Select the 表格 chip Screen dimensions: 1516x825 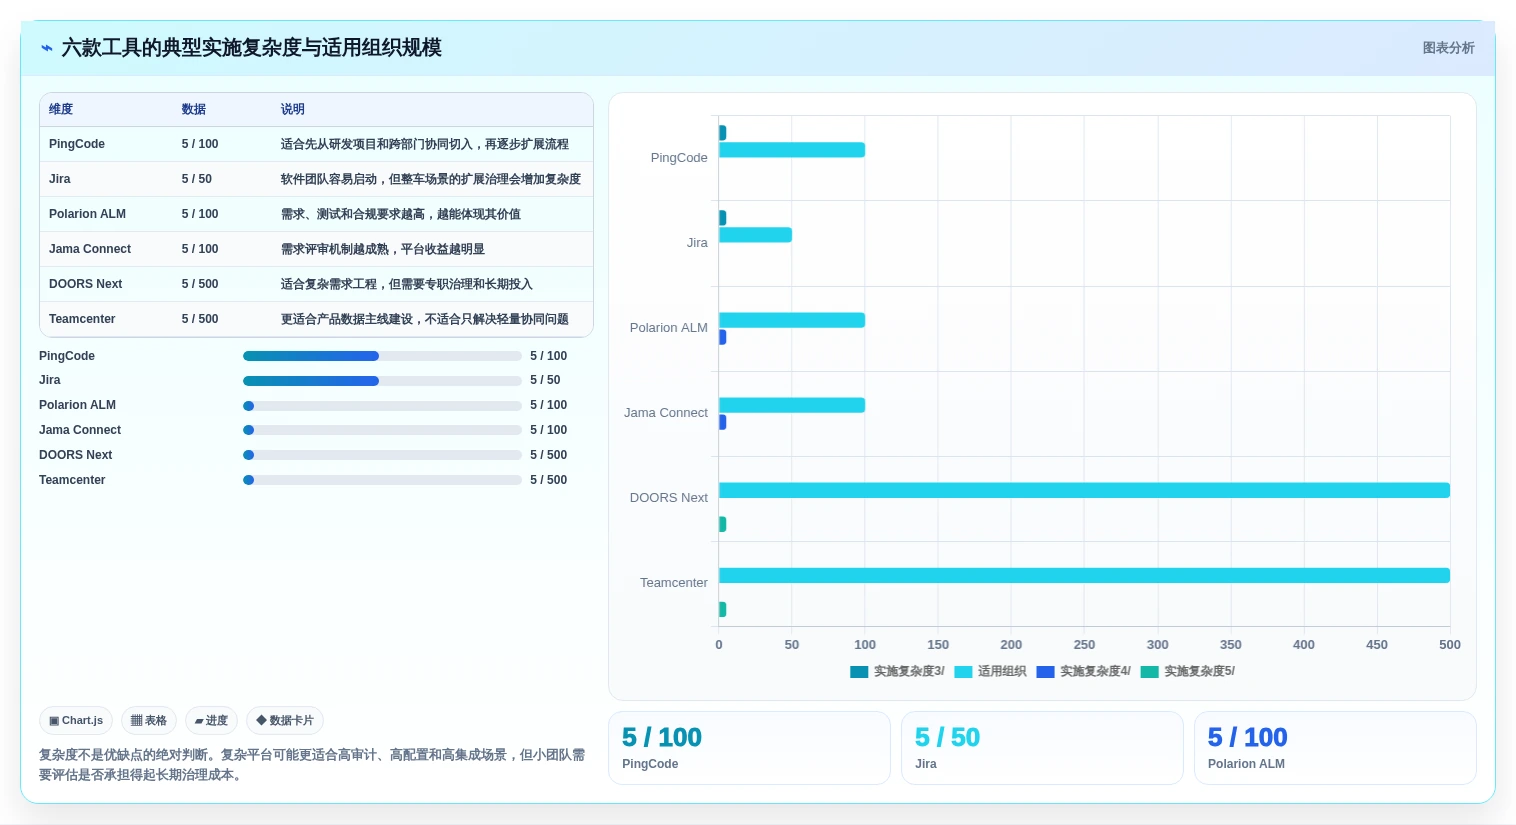(x=149, y=720)
